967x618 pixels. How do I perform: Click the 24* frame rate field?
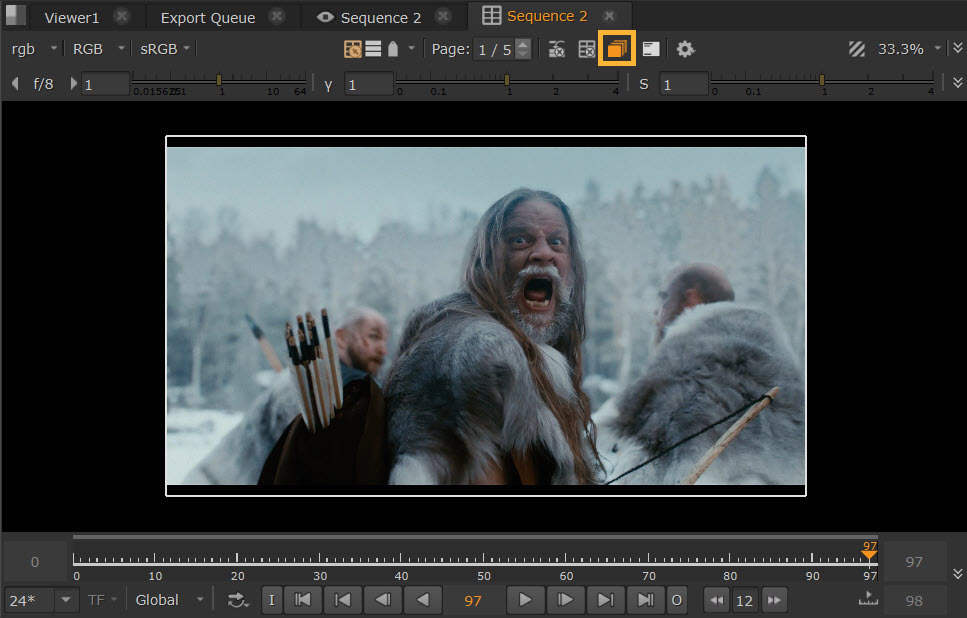[x=30, y=600]
